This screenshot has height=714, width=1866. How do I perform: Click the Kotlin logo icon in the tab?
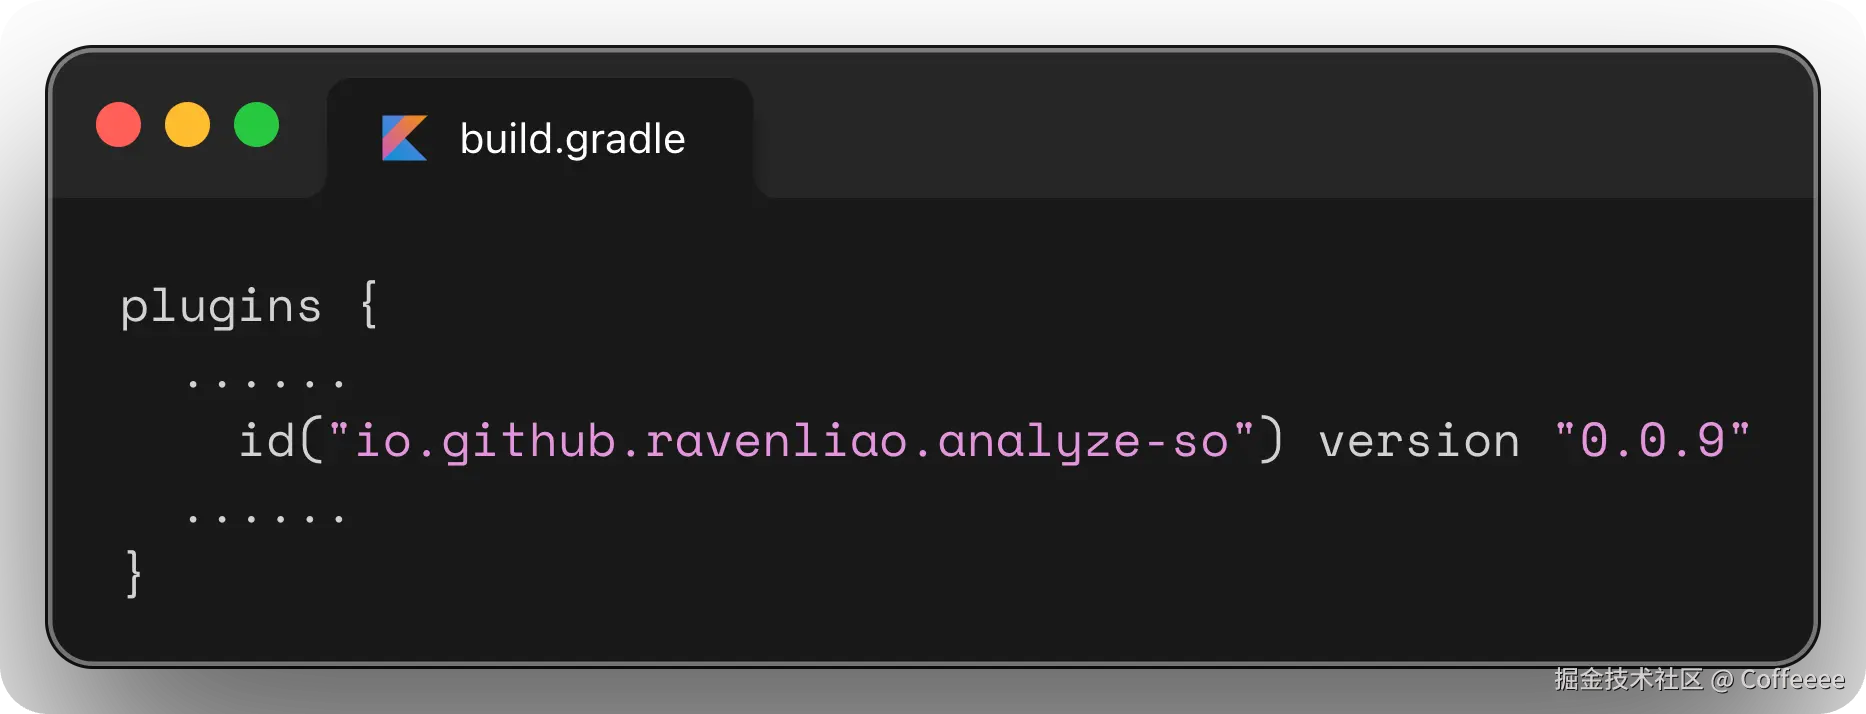[x=404, y=138]
